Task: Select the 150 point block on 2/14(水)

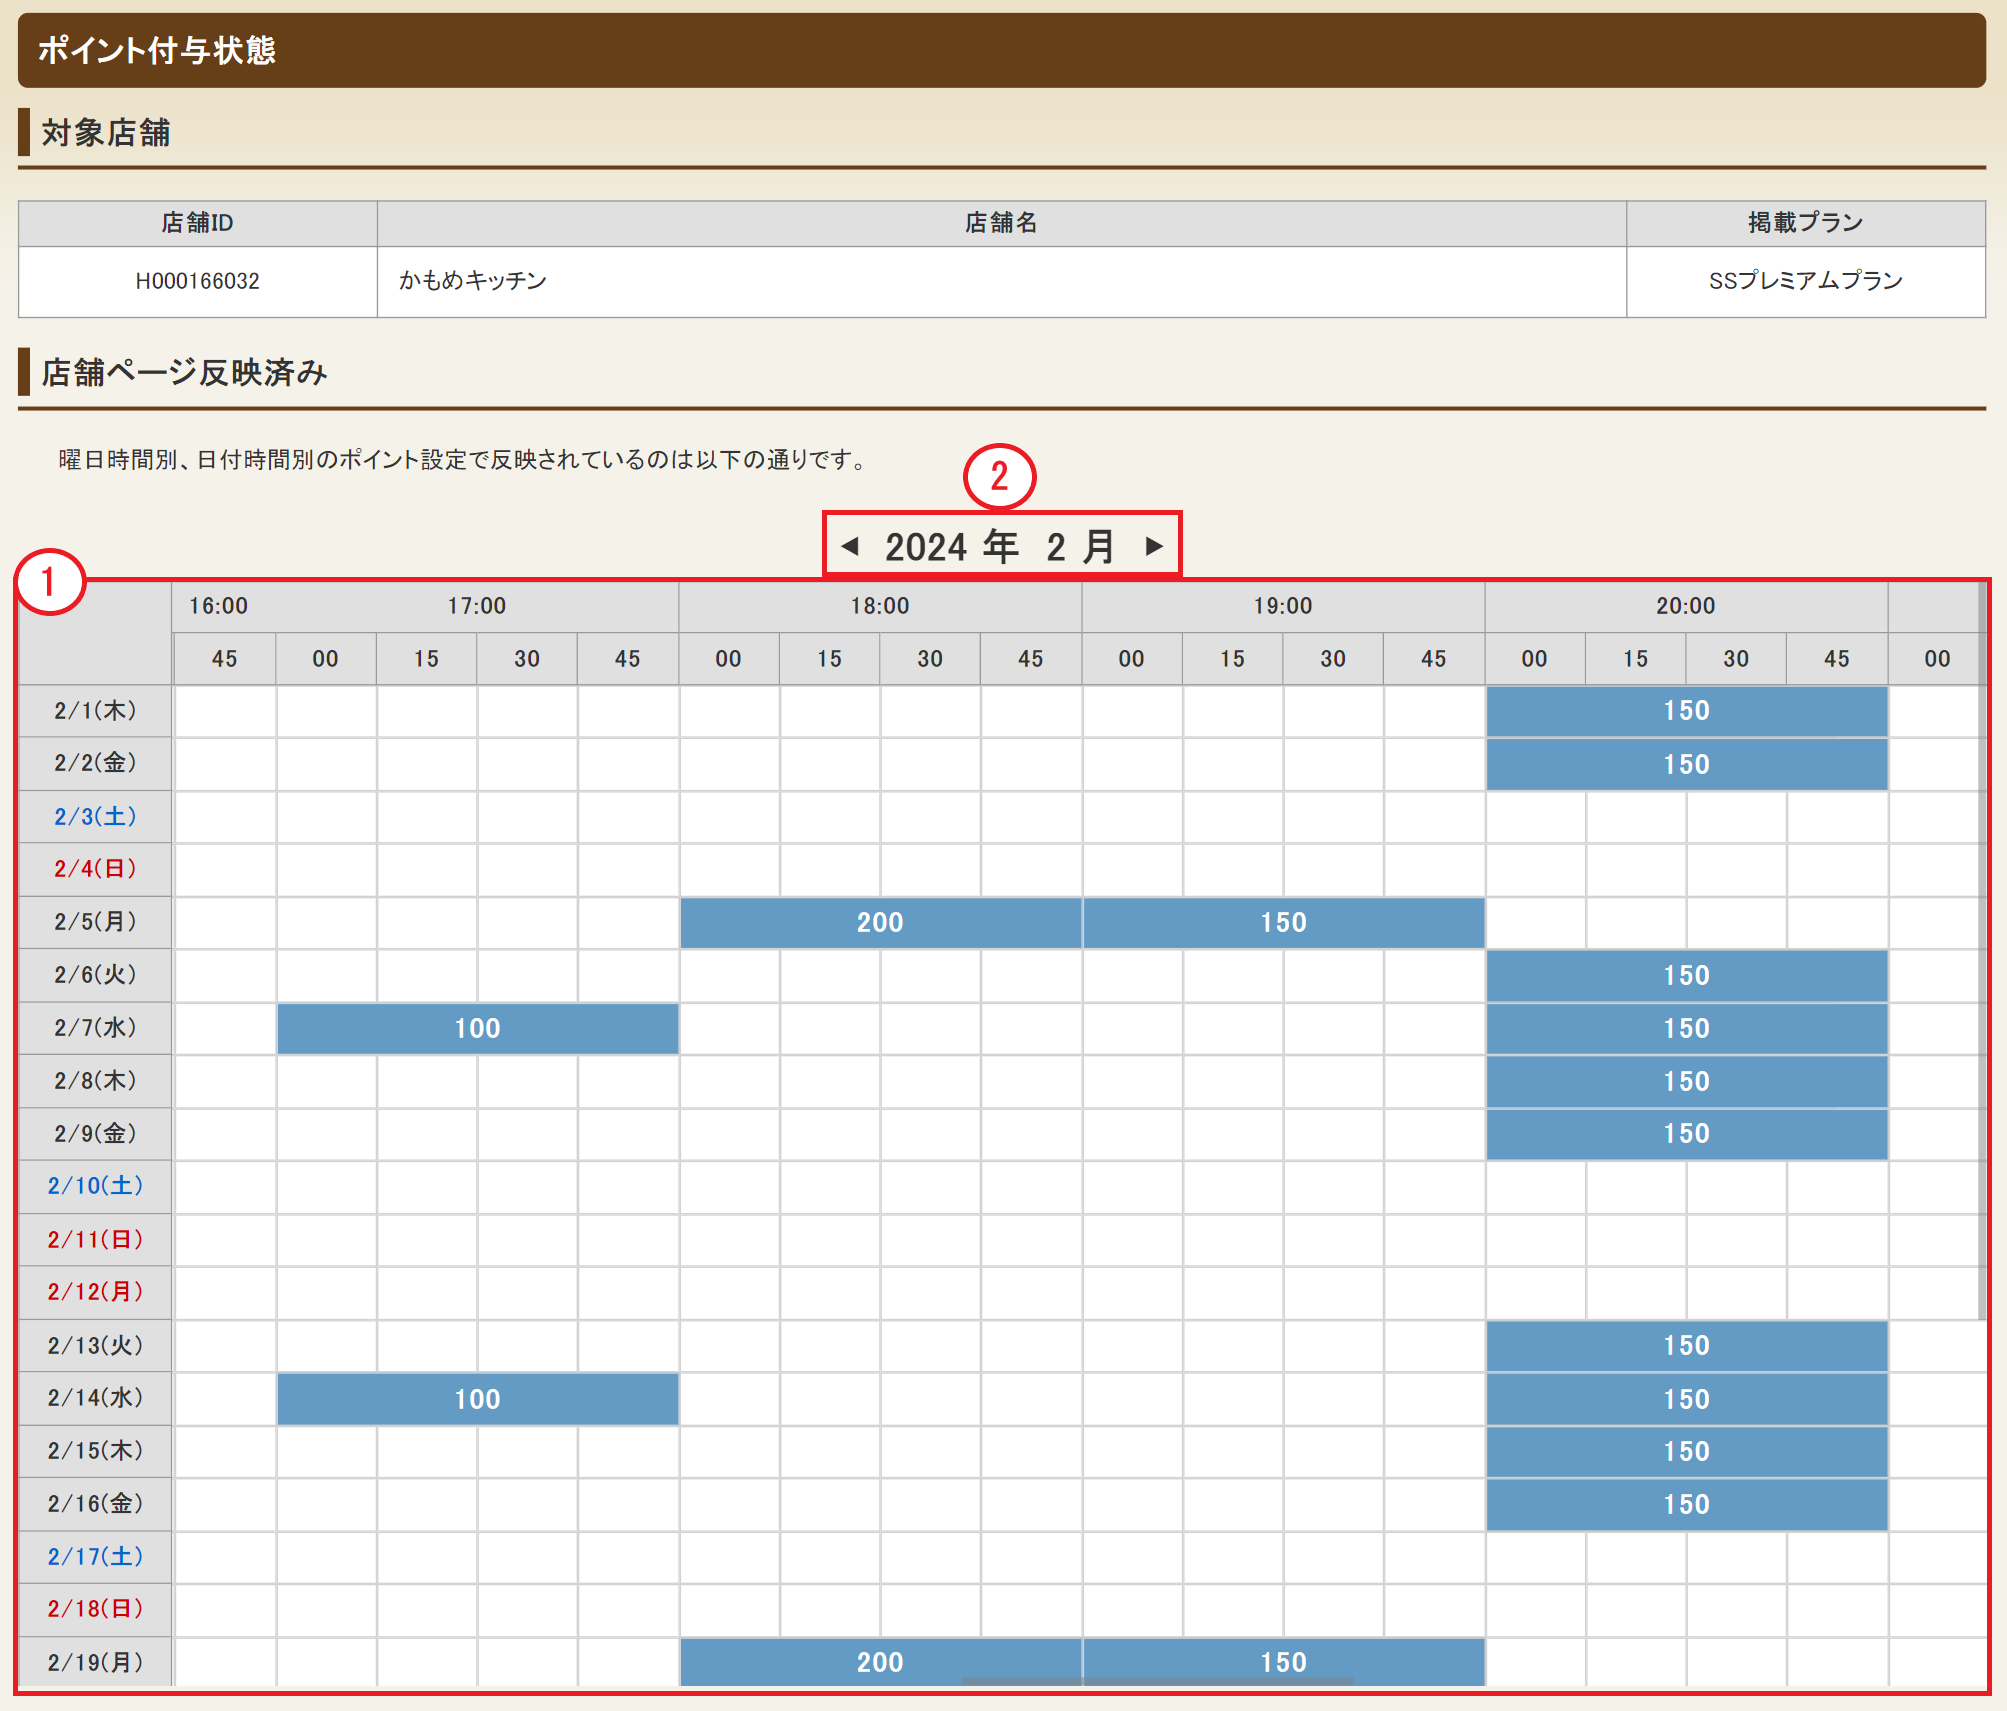Action: click(x=1686, y=1399)
